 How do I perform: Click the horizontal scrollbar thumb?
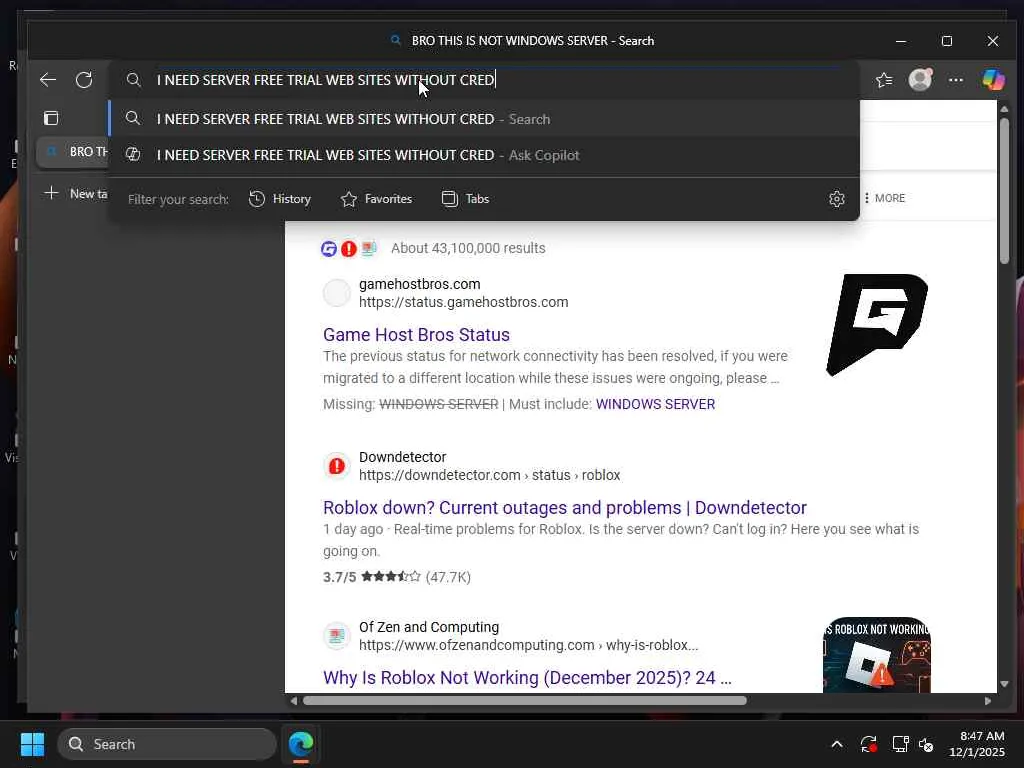(x=524, y=701)
